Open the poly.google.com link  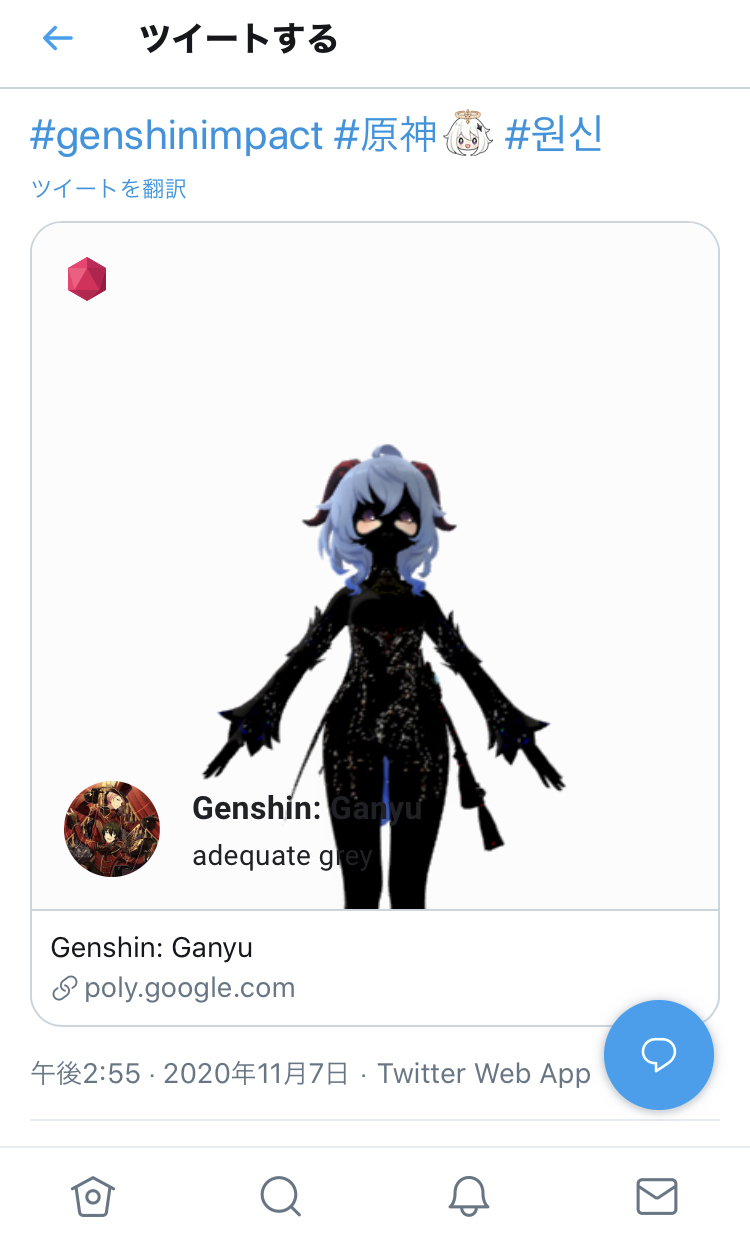(190, 989)
